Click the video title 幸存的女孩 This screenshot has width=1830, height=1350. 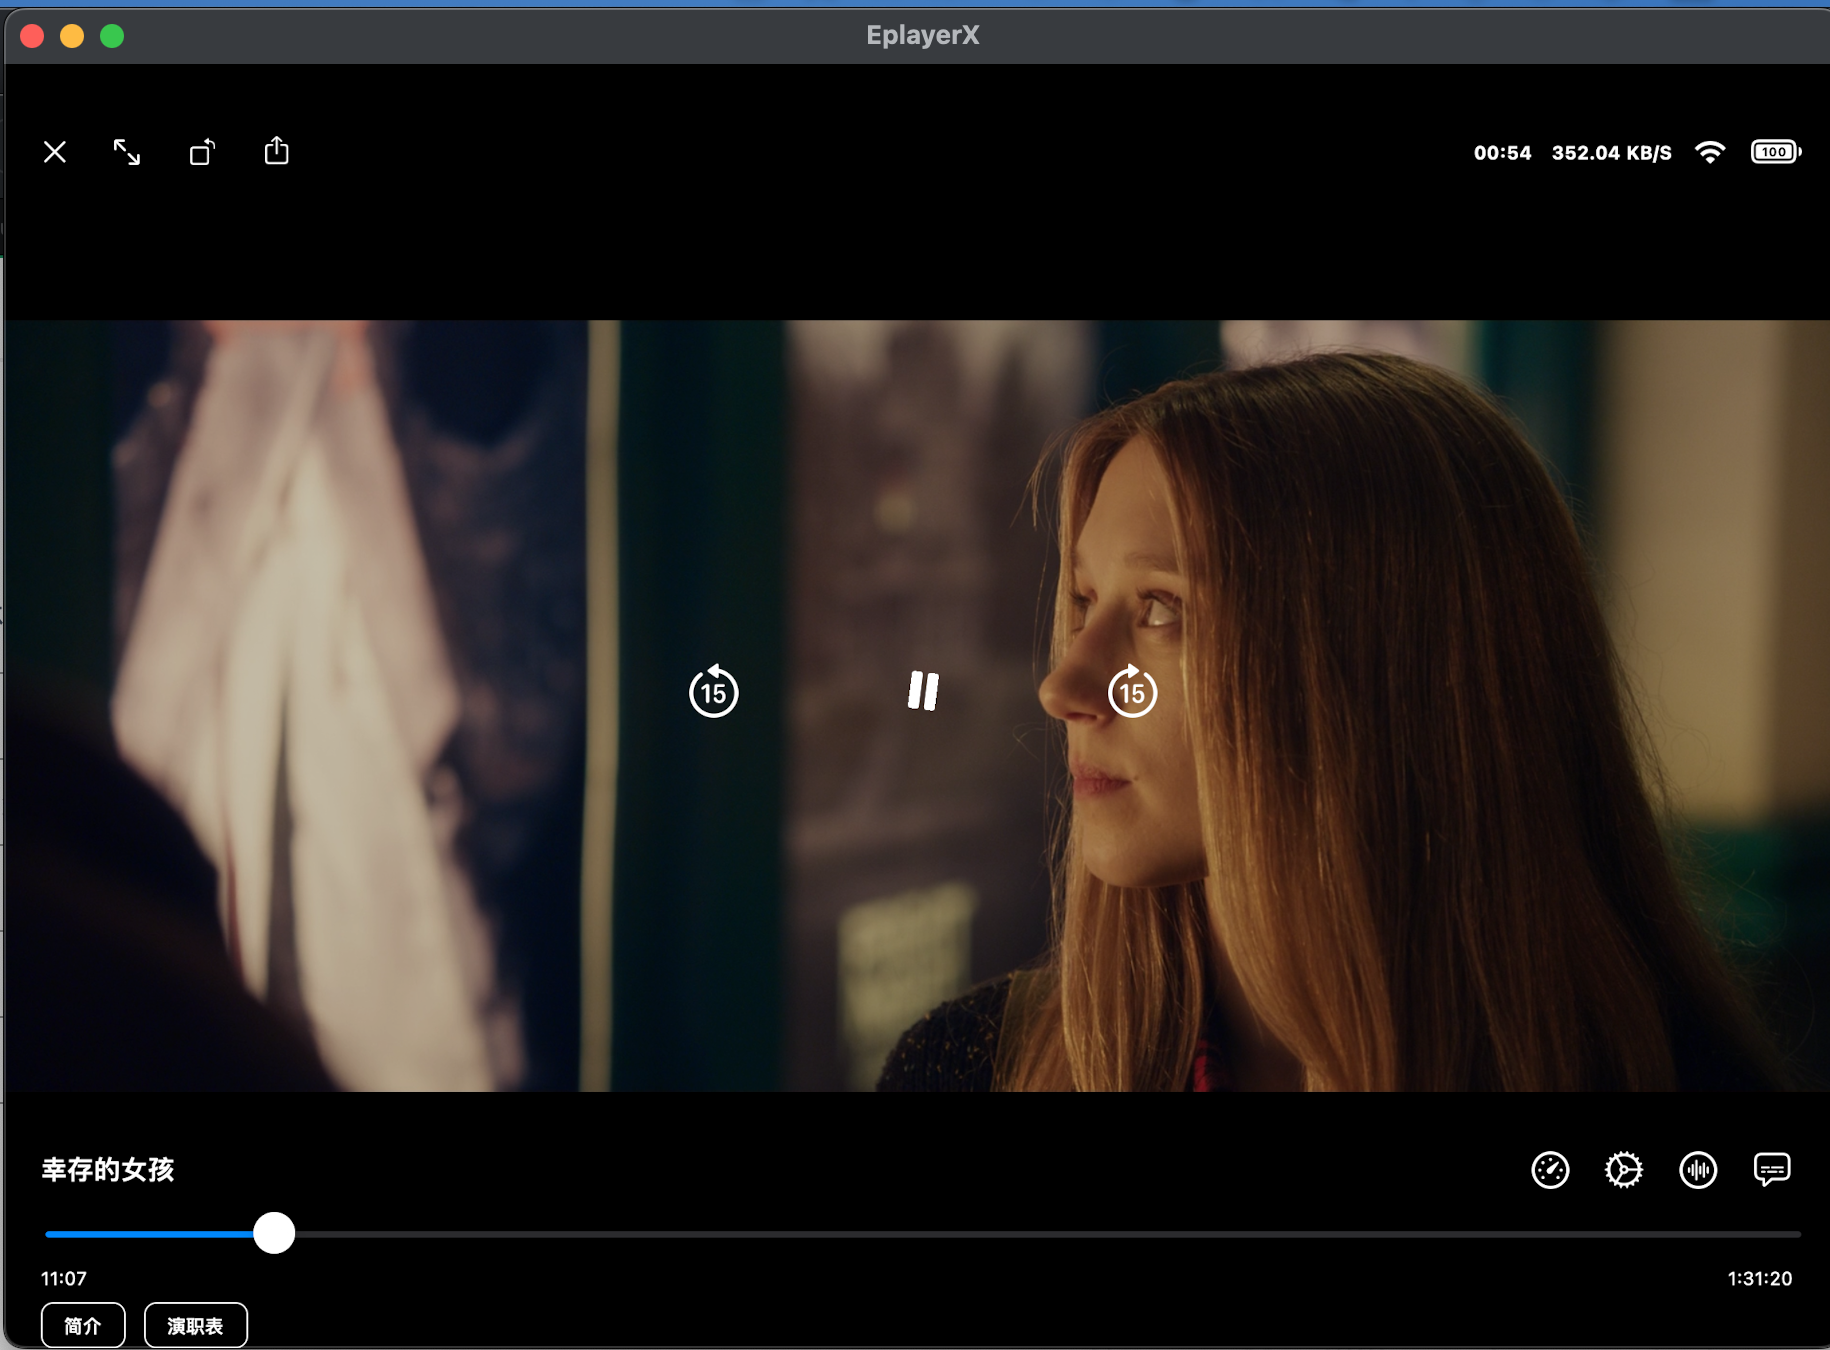[x=108, y=1170]
